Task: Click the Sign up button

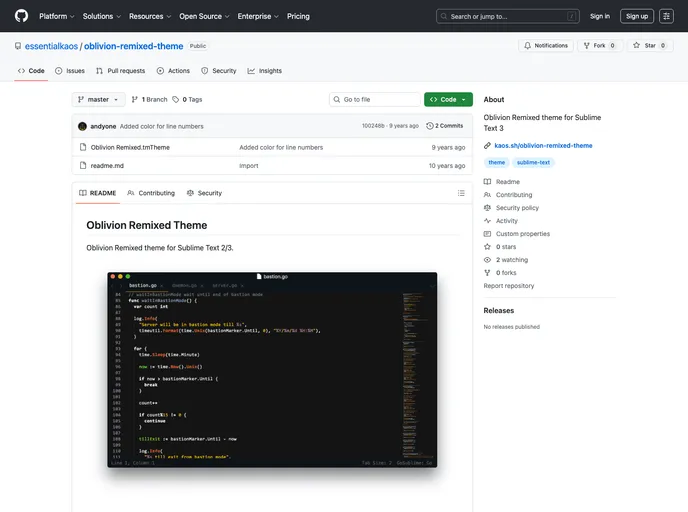Action: pyautogui.click(x=637, y=16)
